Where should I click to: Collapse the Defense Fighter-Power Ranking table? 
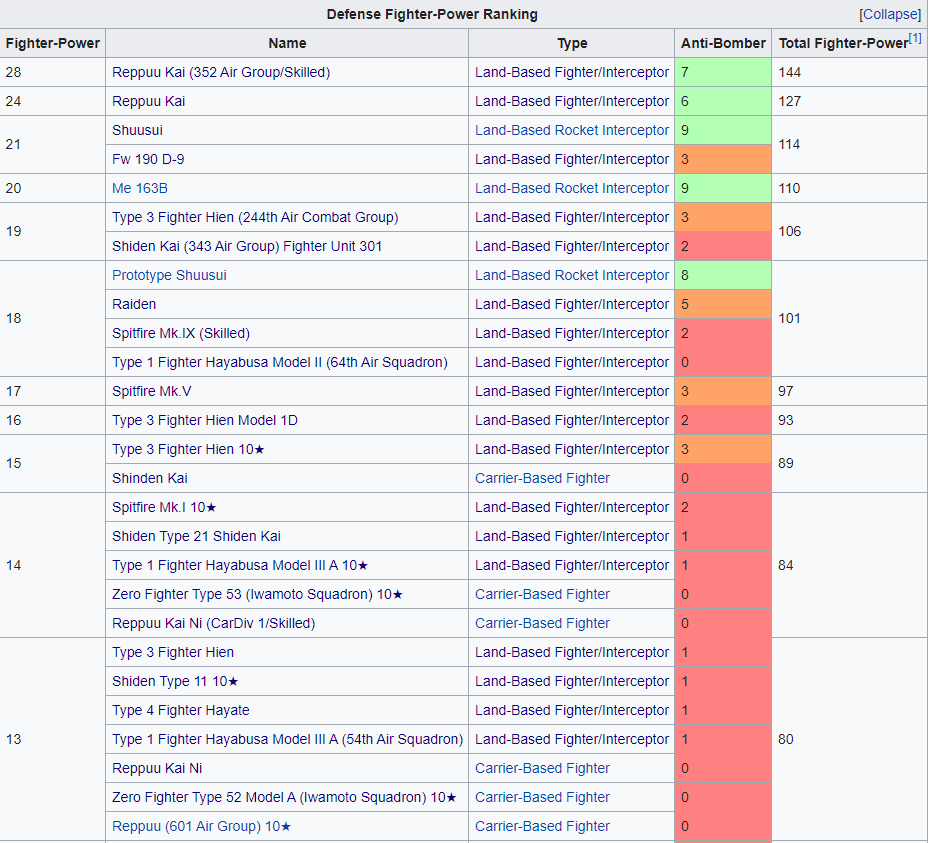click(890, 14)
